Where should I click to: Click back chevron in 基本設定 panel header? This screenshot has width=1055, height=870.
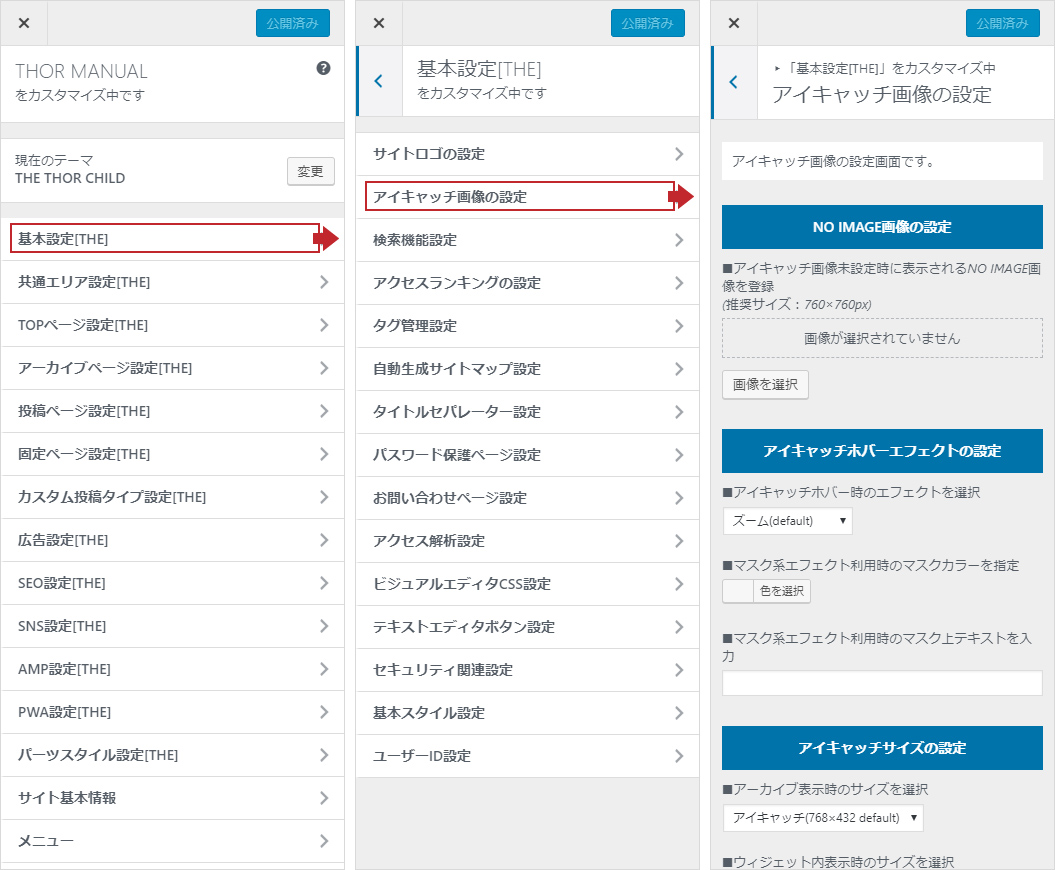pos(378,81)
